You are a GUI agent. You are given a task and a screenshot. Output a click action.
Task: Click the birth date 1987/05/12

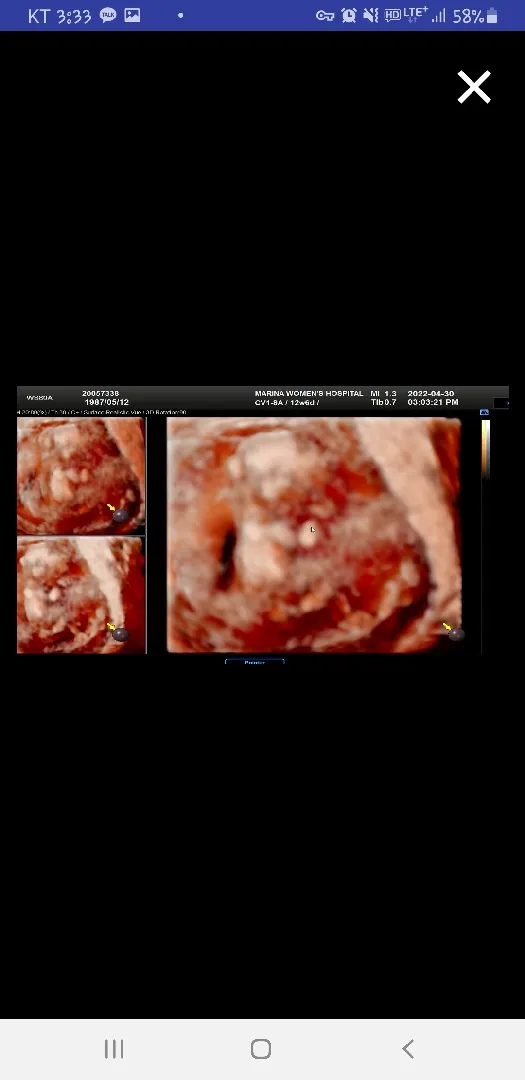tap(107, 402)
